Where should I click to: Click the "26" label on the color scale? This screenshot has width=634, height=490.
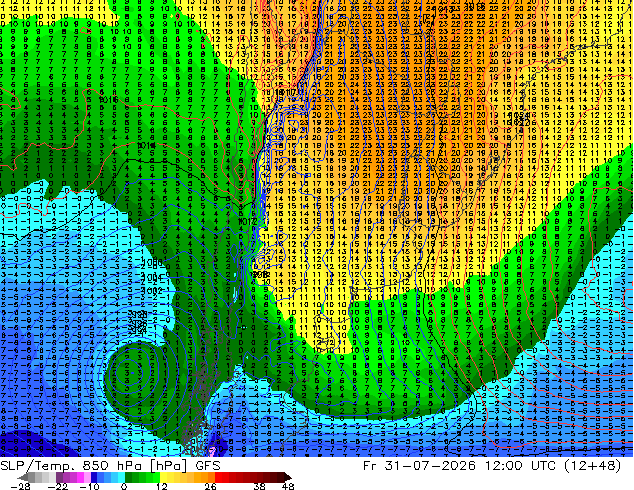[210, 486]
